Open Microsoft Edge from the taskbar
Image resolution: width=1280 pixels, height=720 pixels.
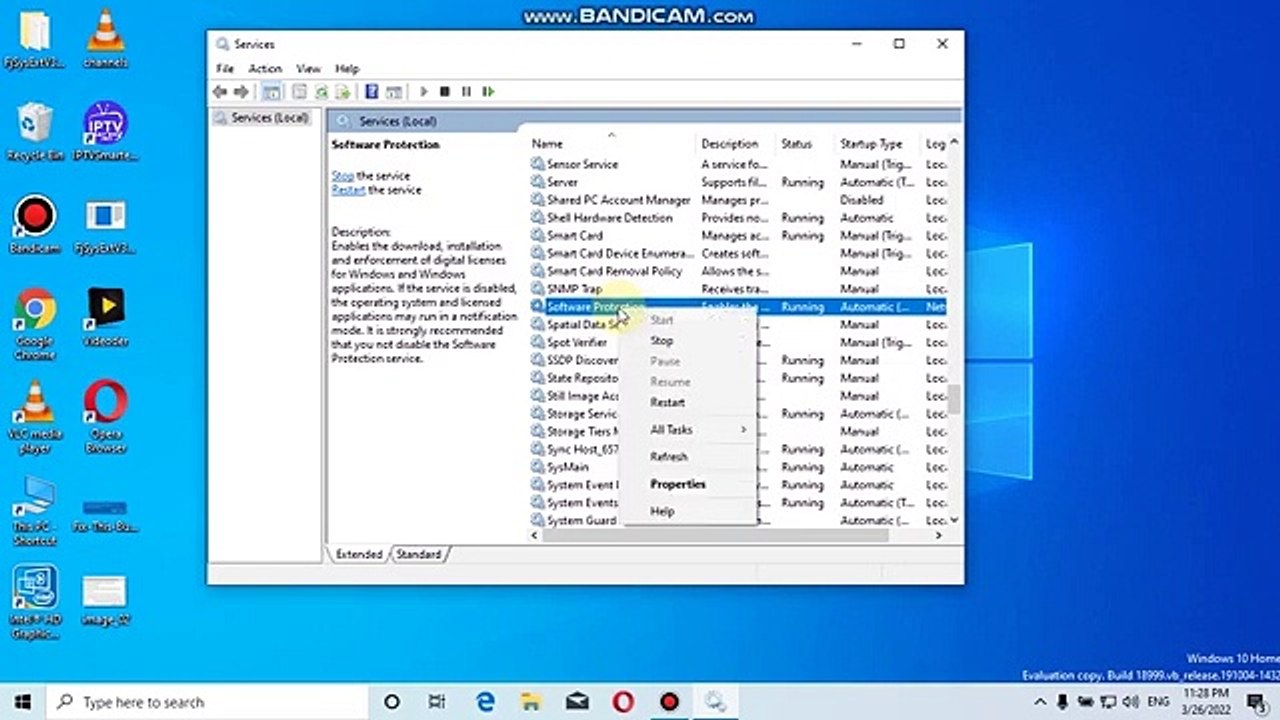point(486,702)
